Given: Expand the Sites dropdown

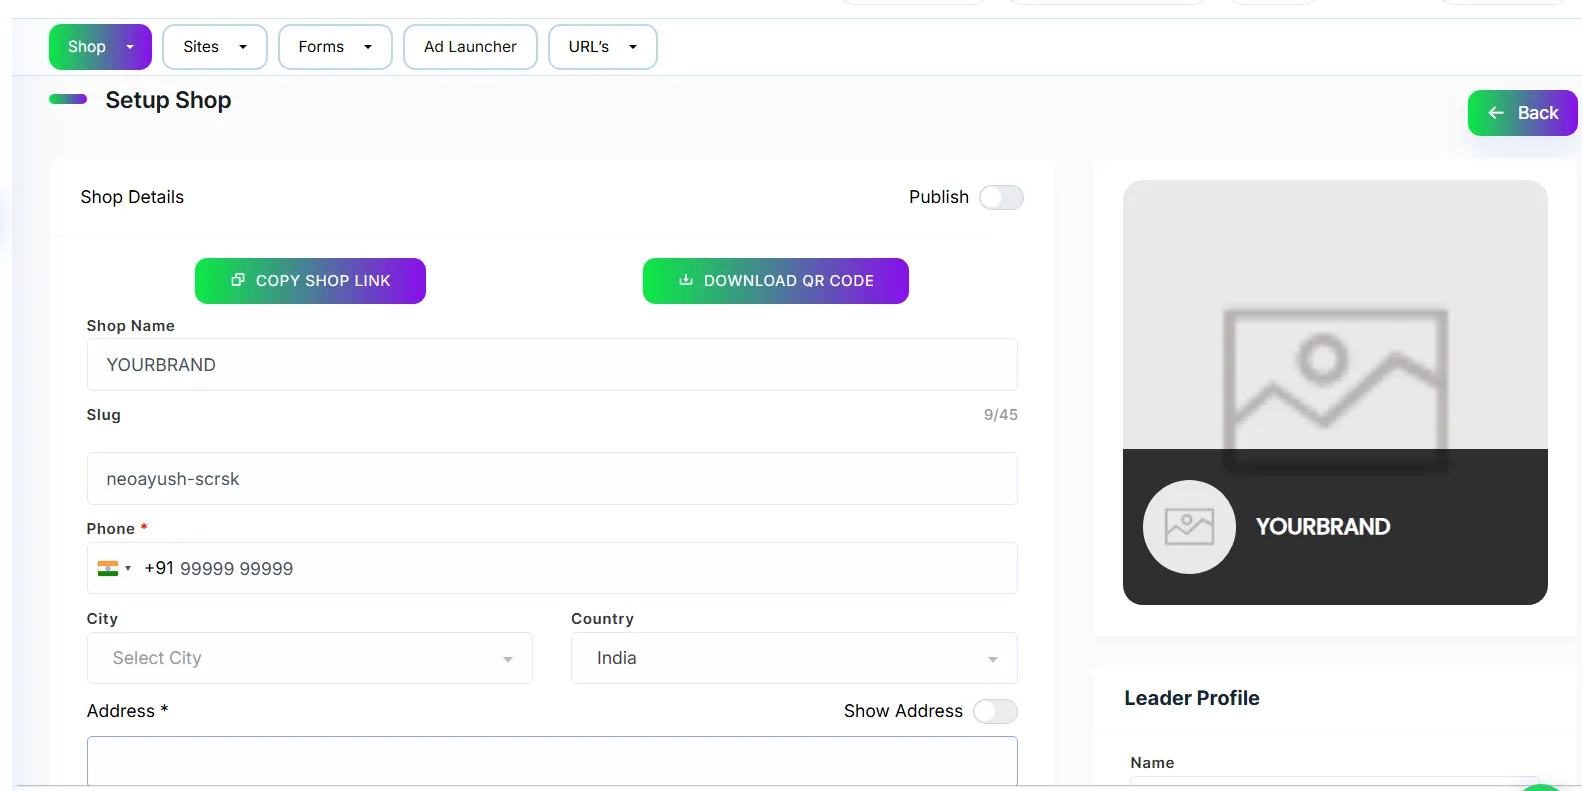Looking at the screenshot, I should [x=214, y=47].
